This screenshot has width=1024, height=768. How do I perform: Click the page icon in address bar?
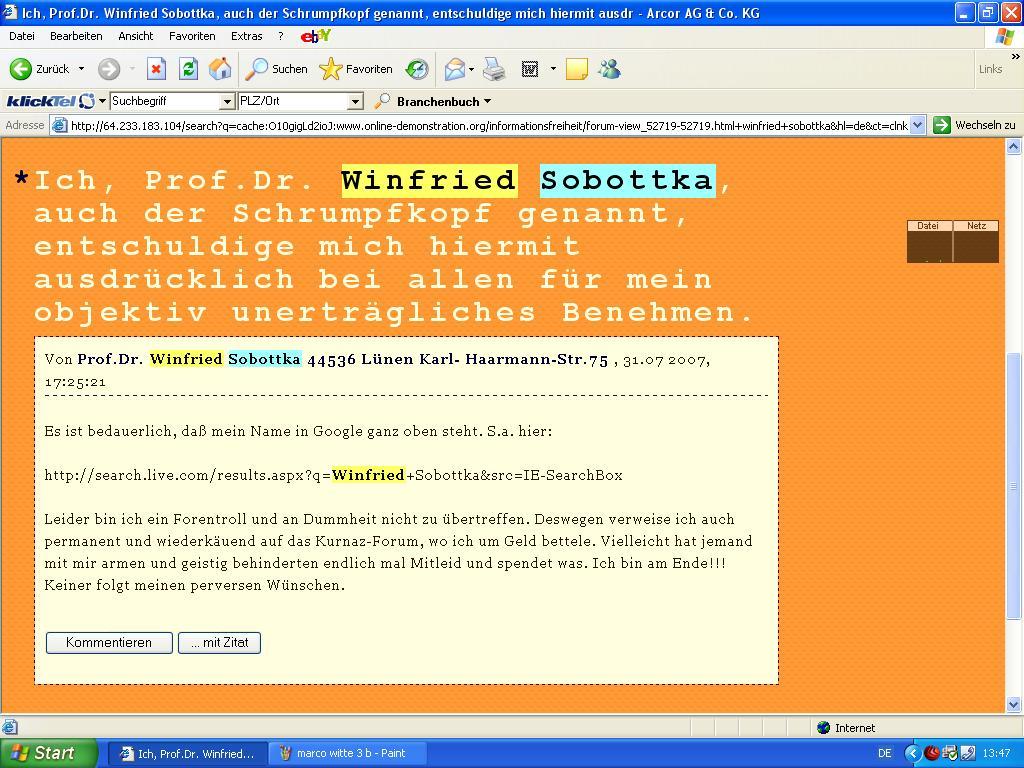click(x=59, y=125)
